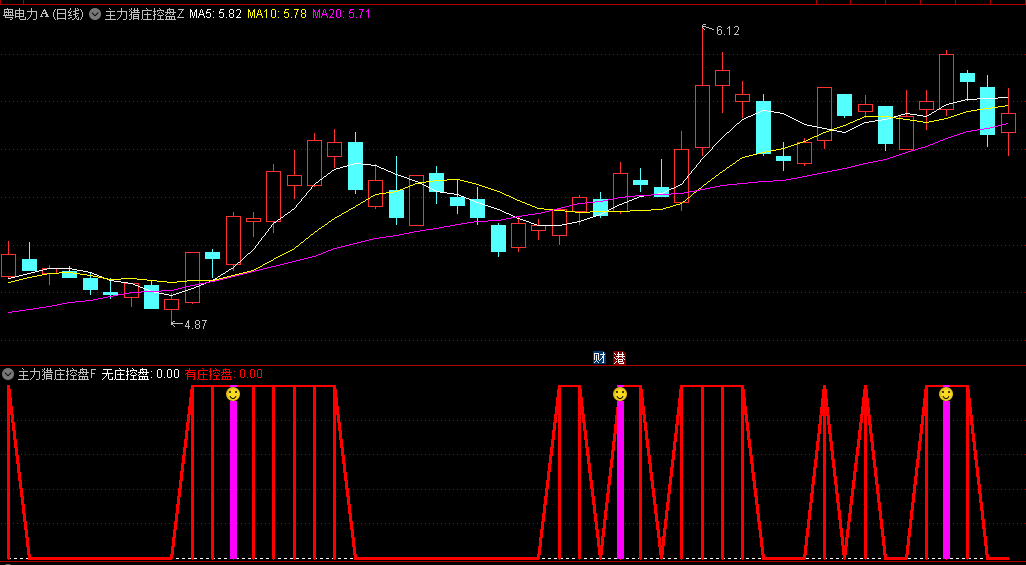Viewport: 1026px width, 565px height.
Task: Click the 港 info icon
Action: click(618, 357)
